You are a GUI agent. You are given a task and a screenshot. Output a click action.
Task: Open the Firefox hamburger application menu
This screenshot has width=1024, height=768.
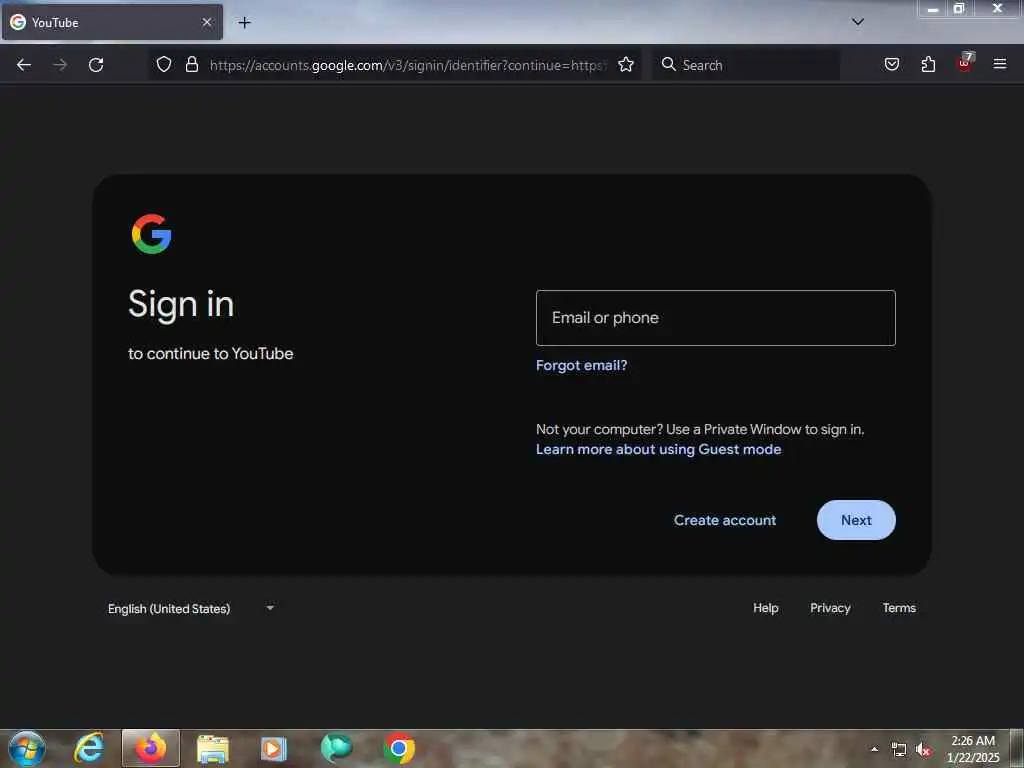tap(1000, 64)
